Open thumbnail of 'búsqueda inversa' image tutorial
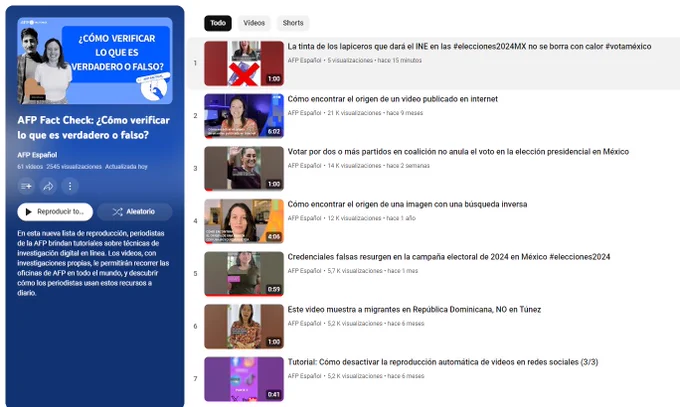The width and height of the screenshot is (680, 407). click(x=244, y=221)
